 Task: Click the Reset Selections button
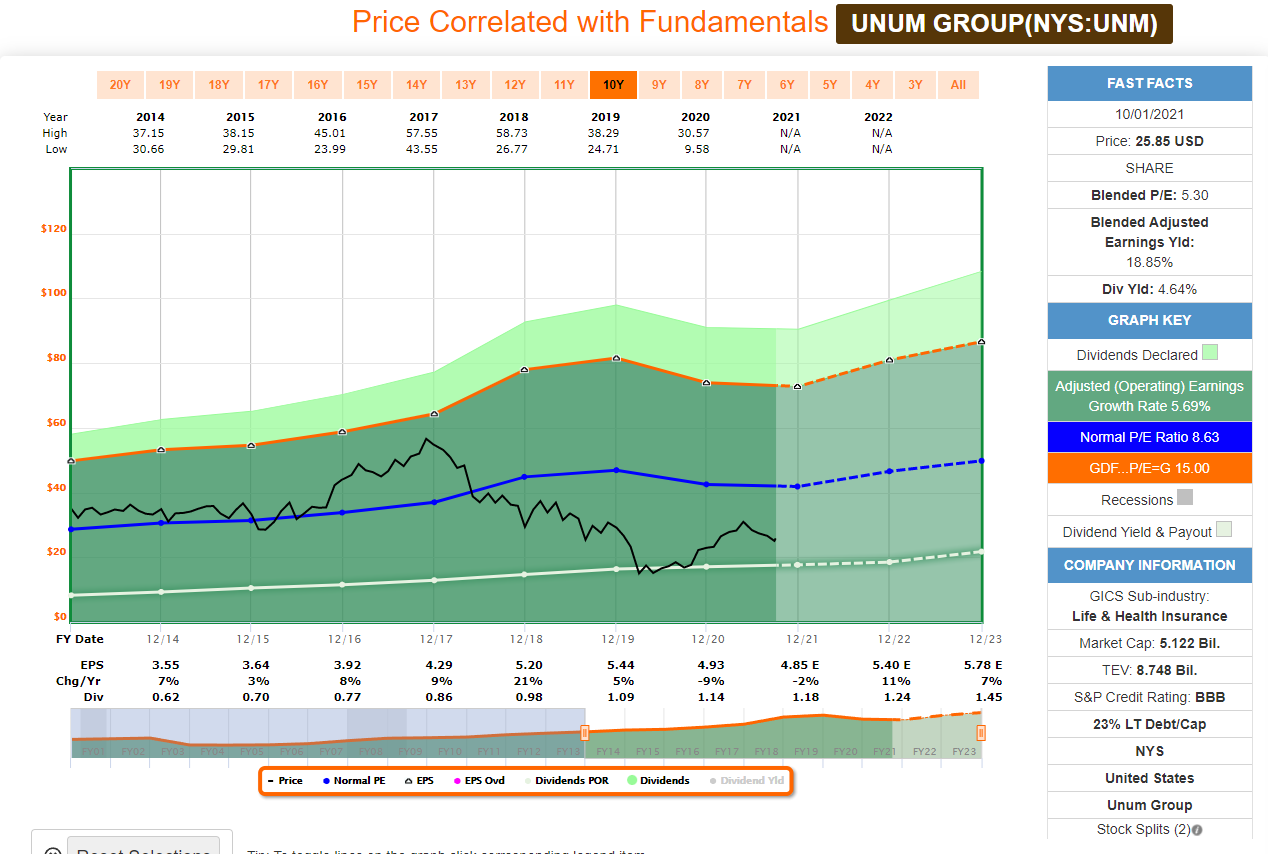click(x=143, y=848)
